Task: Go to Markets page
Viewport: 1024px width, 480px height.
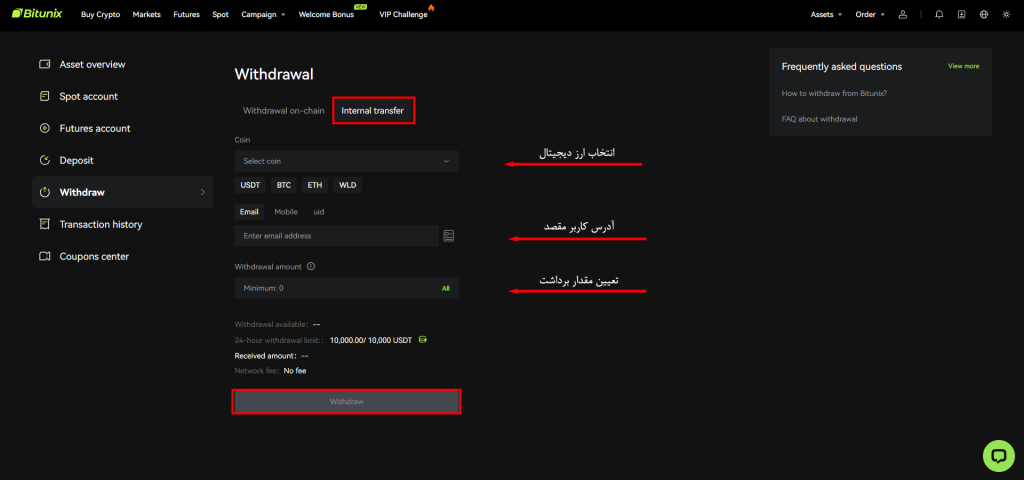Action: 146,14
